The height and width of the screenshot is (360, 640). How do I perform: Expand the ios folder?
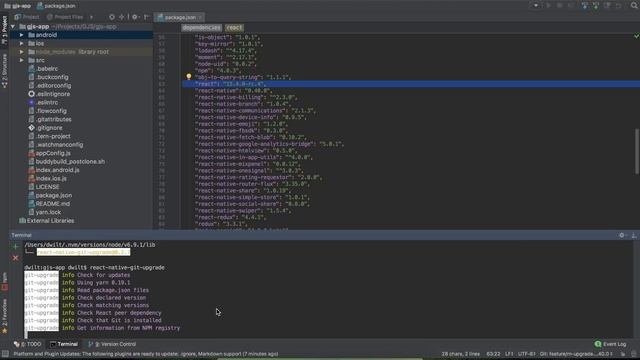22,43
